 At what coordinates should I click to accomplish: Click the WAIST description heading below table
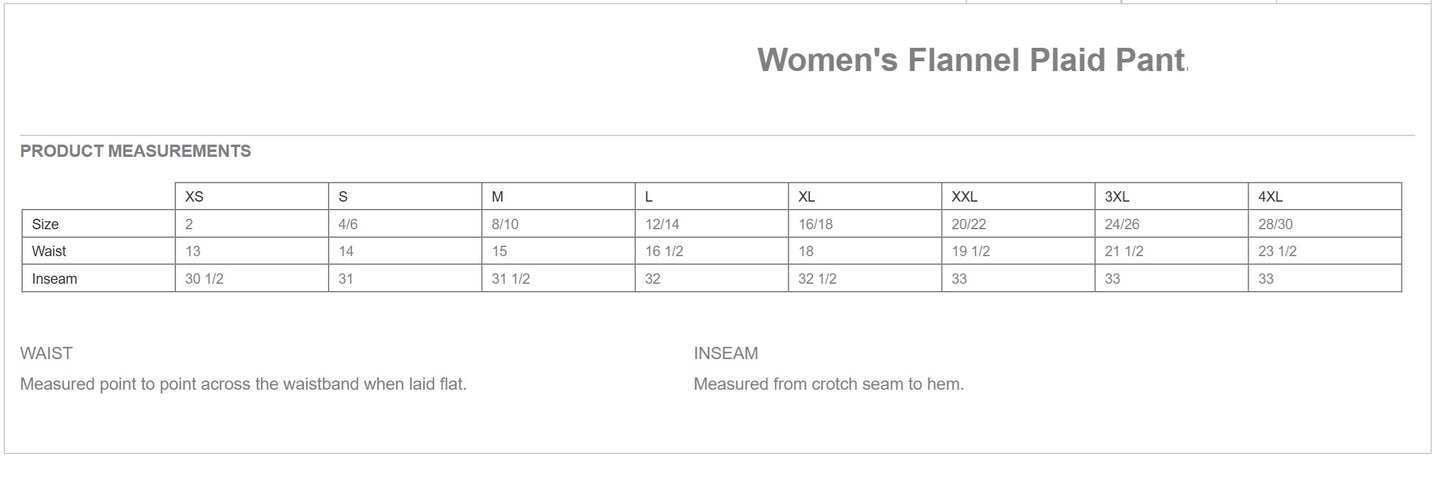point(46,353)
